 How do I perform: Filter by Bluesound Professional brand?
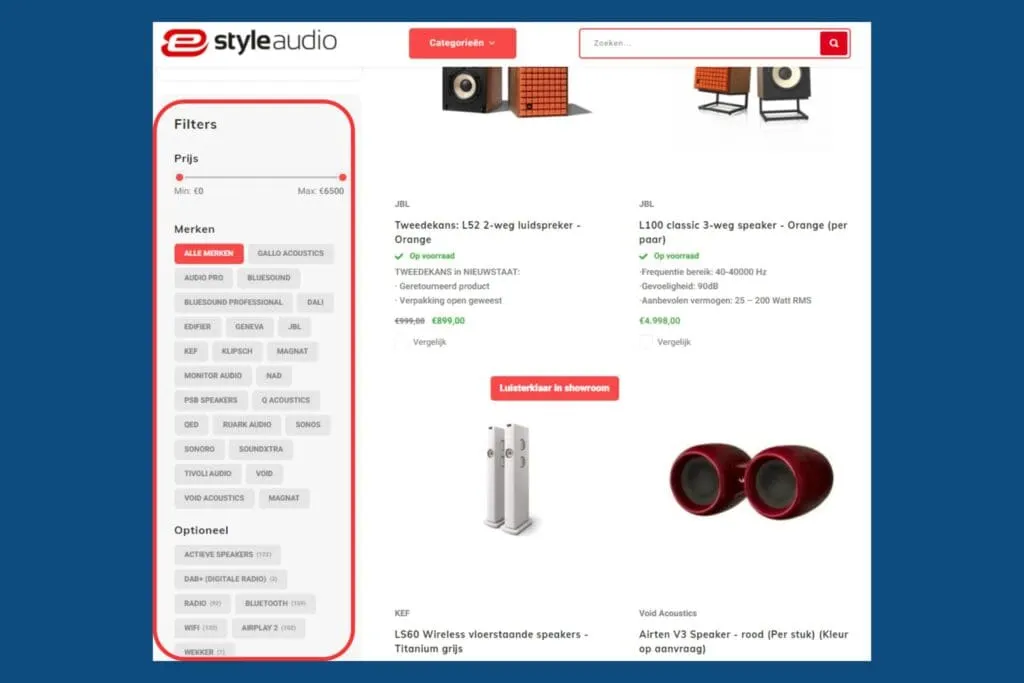pyautogui.click(x=233, y=302)
